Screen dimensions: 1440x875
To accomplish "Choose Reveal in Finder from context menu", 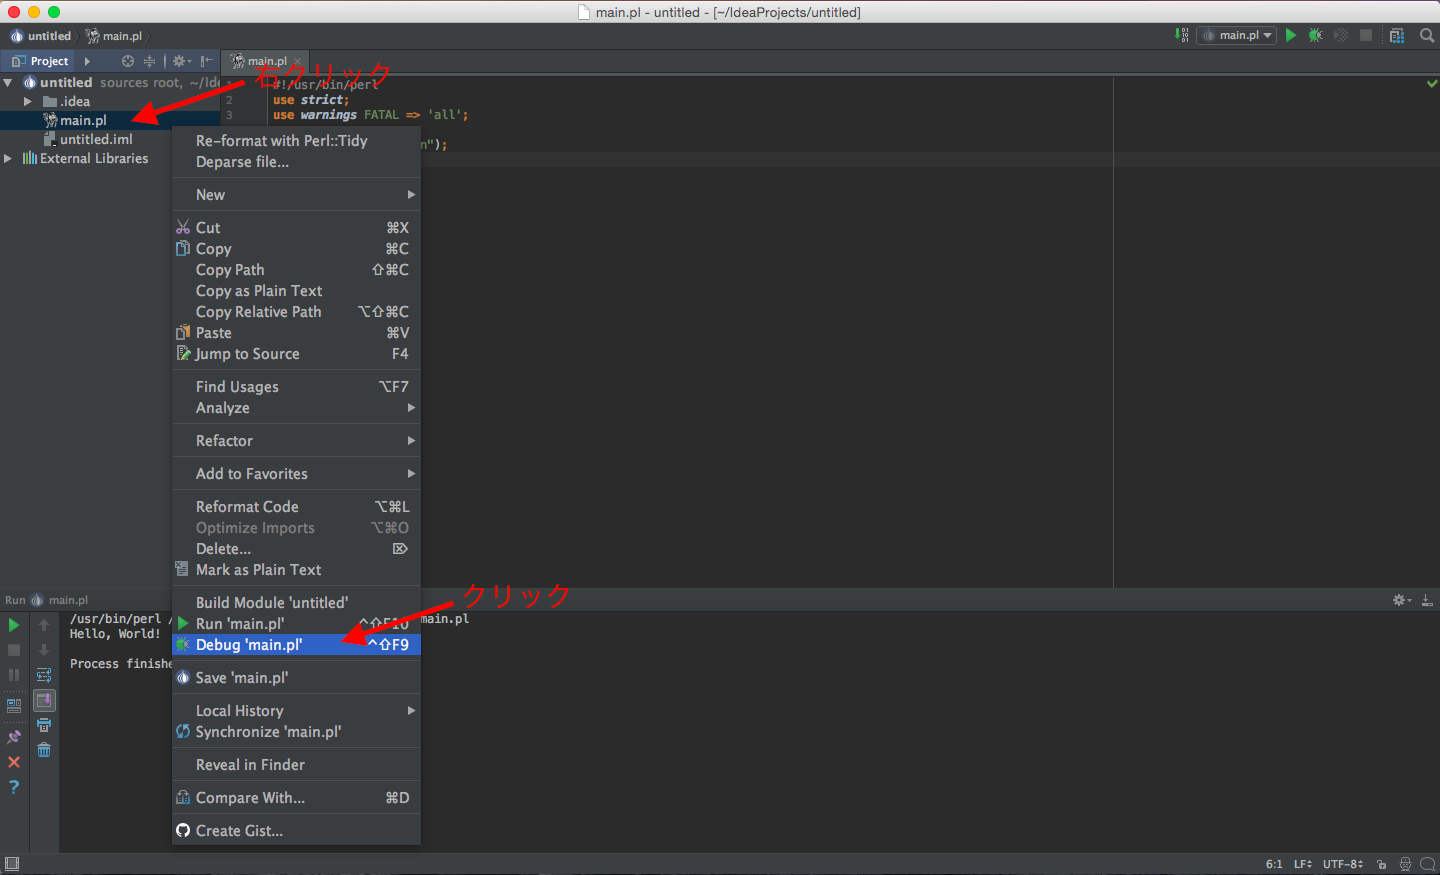I will point(250,765).
